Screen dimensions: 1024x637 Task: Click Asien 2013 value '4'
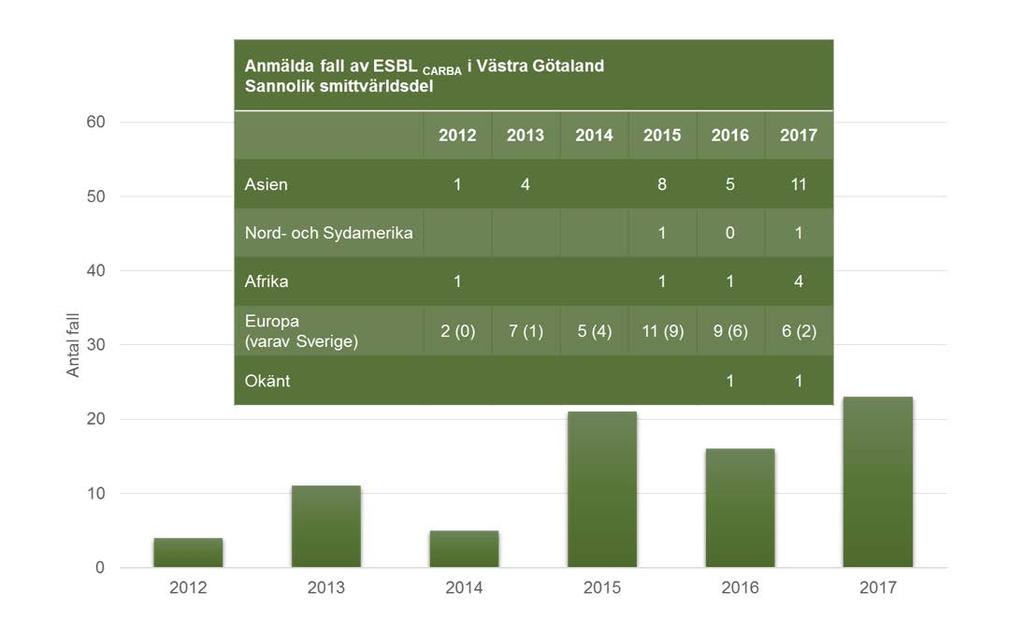(525, 185)
